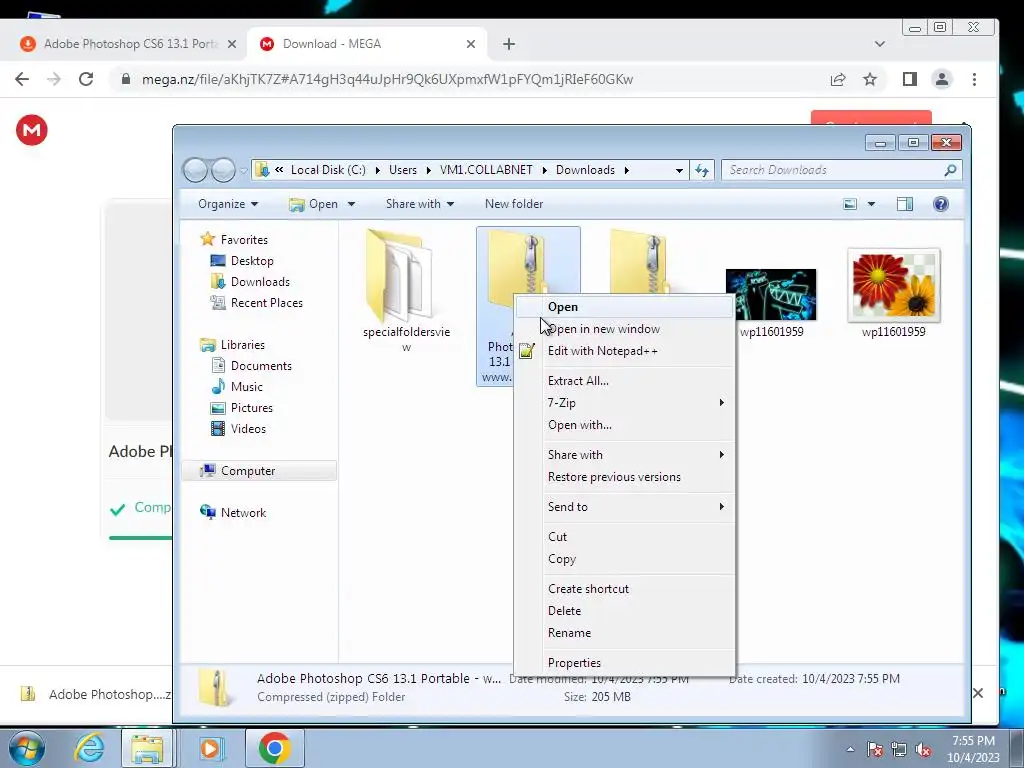Click the Open toolbar button in Explorer
The height and width of the screenshot is (768, 1024).
[x=314, y=204]
